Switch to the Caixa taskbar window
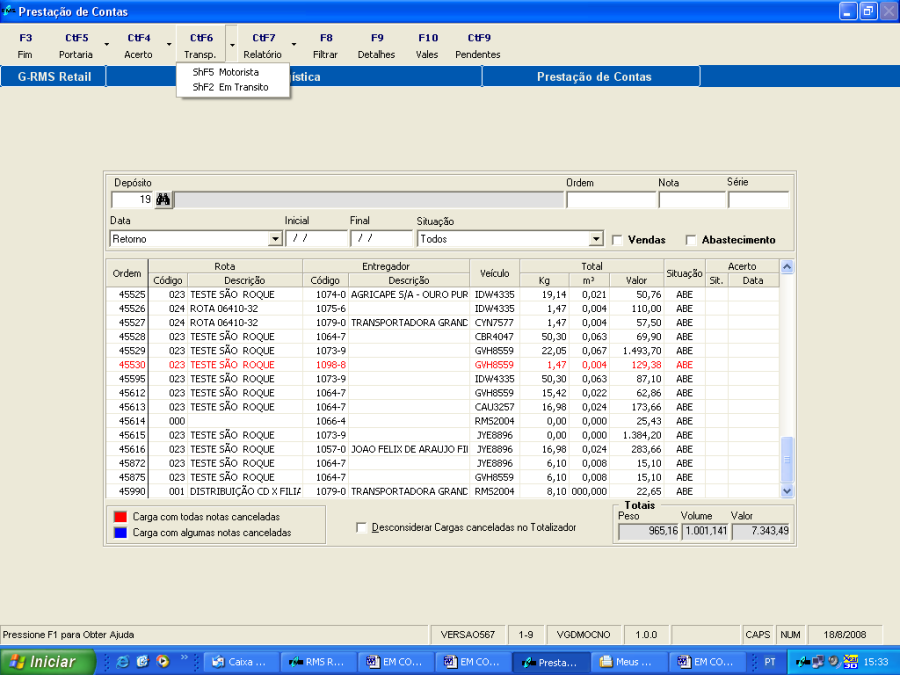 click(x=242, y=662)
